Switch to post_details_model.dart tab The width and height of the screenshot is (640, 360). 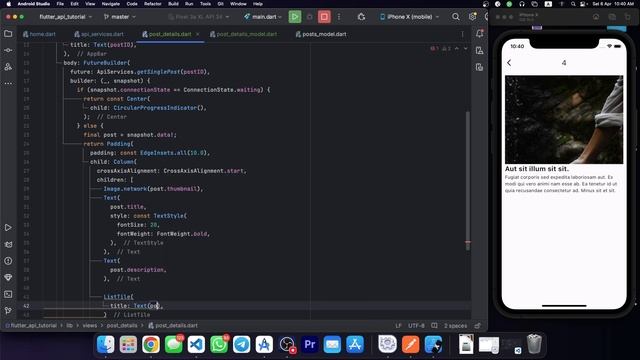pyautogui.click(x=243, y=34)
